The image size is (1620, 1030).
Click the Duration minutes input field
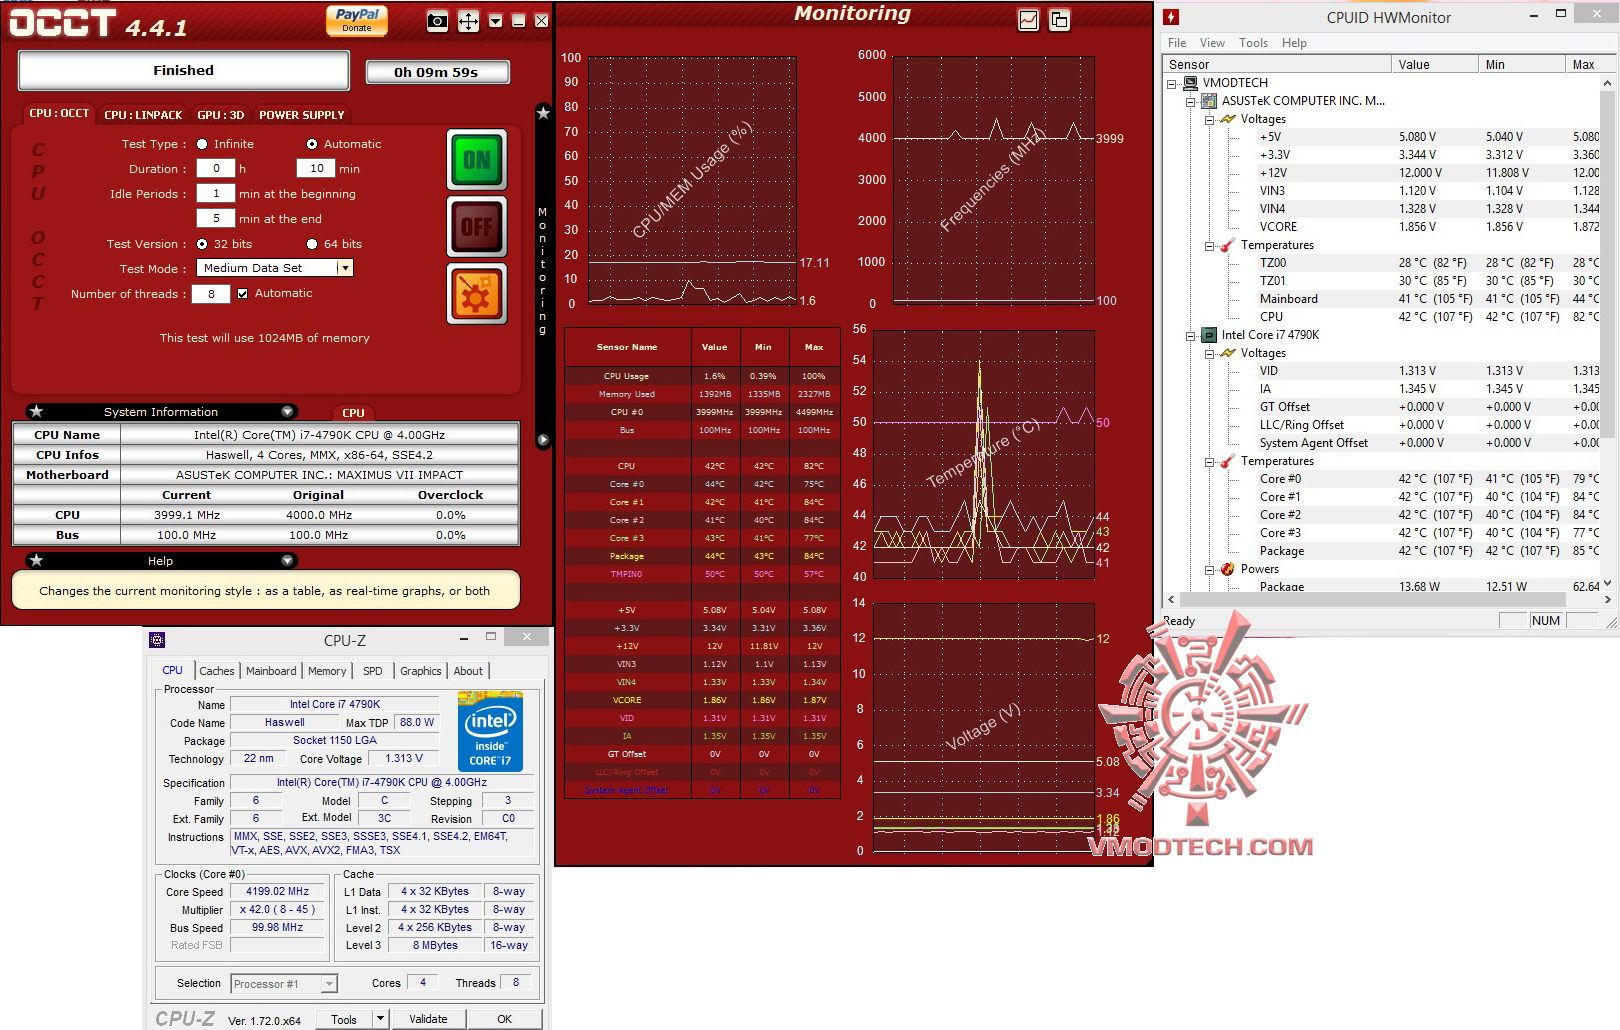pyautogui.click(x=316, y=169)
